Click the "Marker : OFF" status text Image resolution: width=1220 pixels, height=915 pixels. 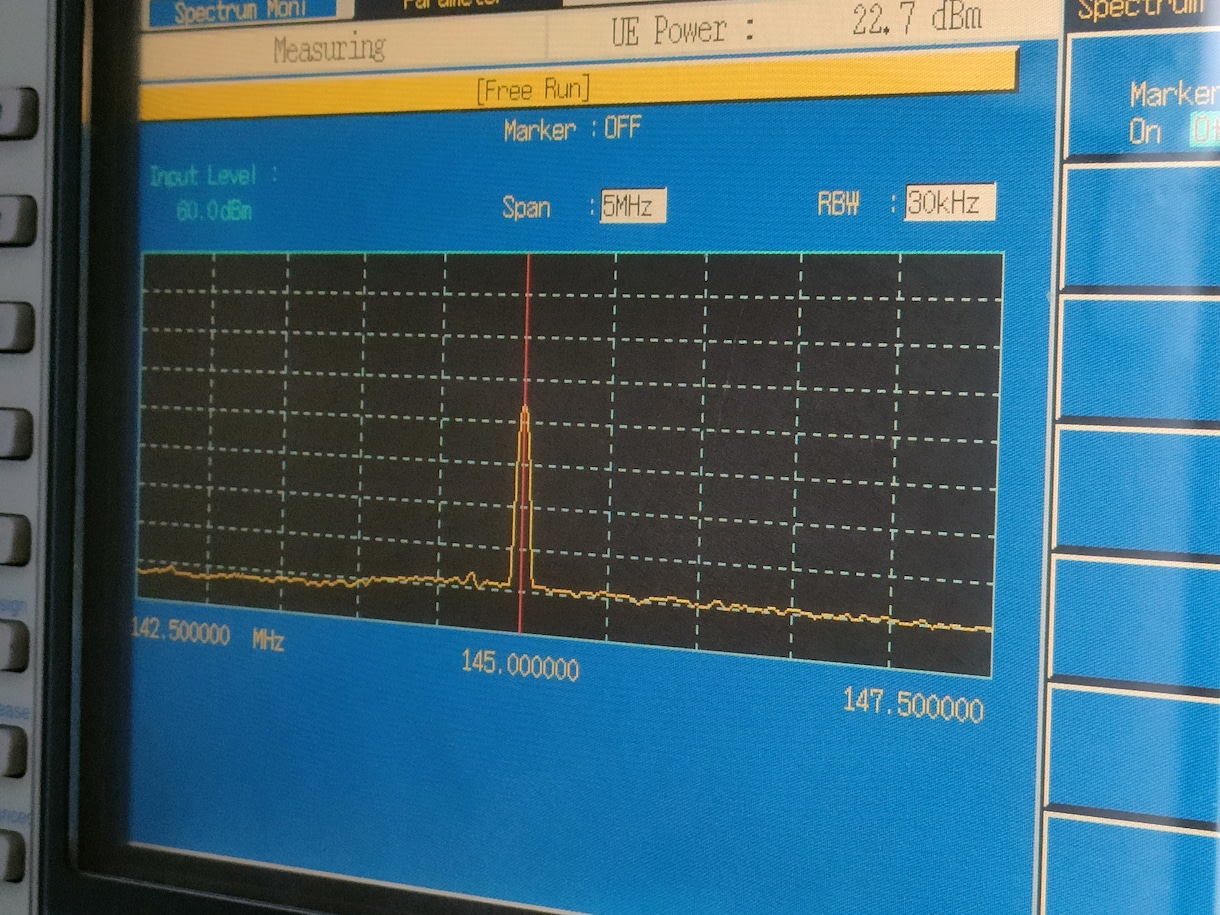(x=572, y=129)
